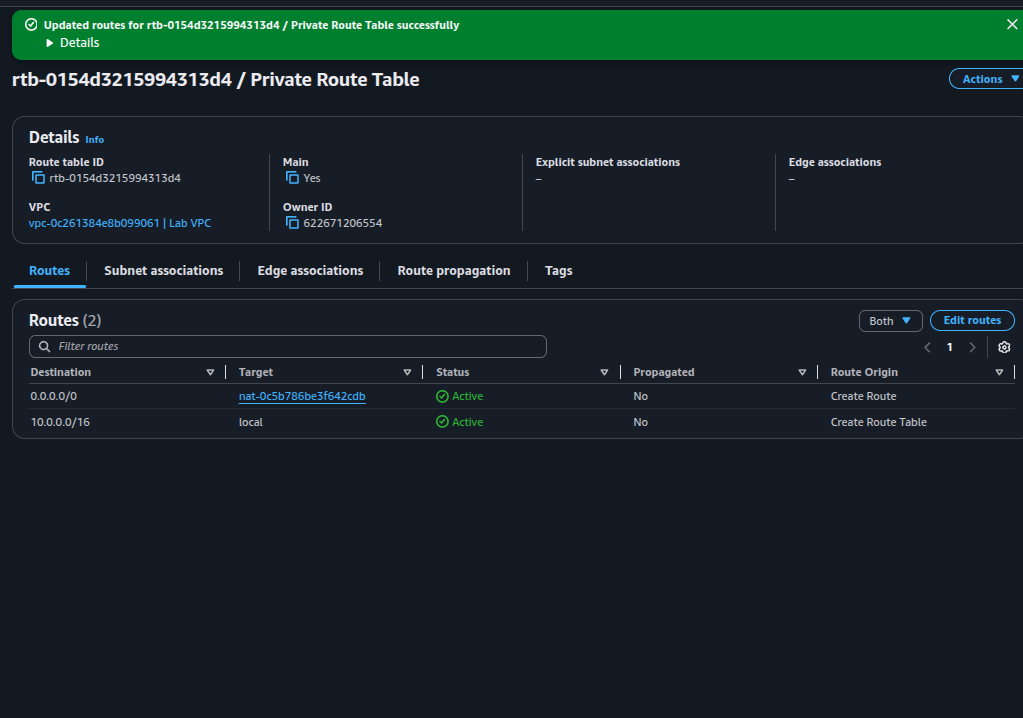Select the 10.0.0.0/16 destination cell
Screen dimensions: 1023x718
(60, 422)
